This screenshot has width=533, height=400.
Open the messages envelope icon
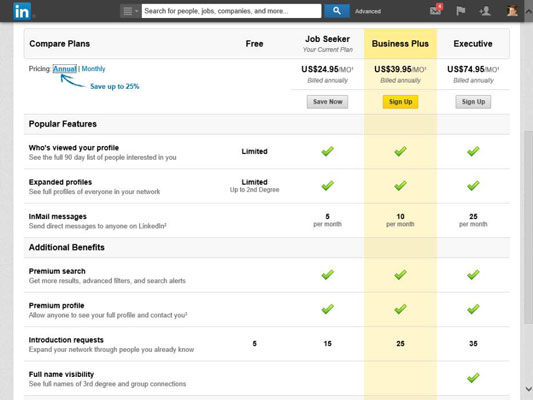(x=435, y=11)
